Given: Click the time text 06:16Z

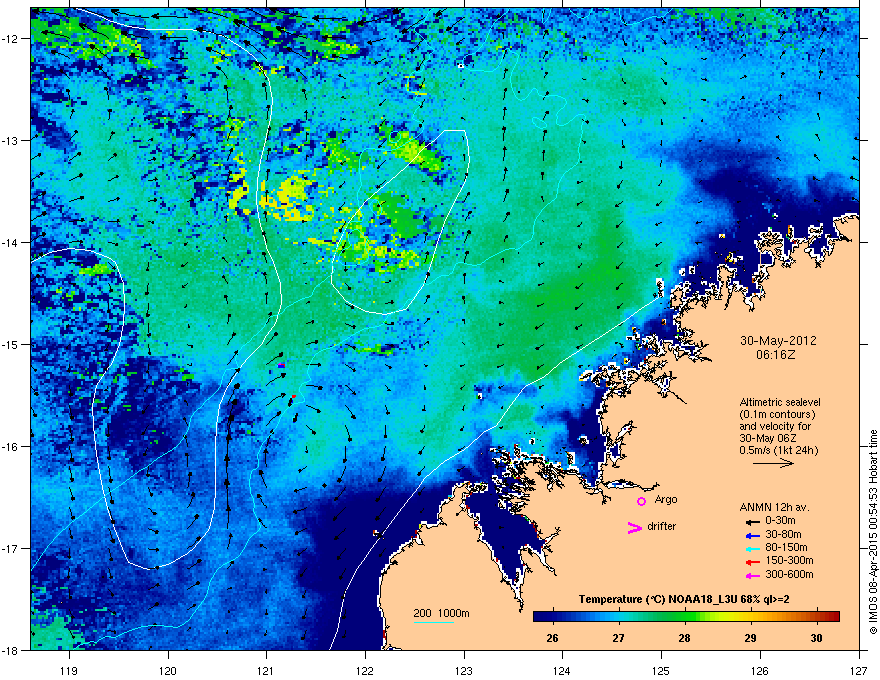Looking at the screenshot, I should tap(776, 355).
